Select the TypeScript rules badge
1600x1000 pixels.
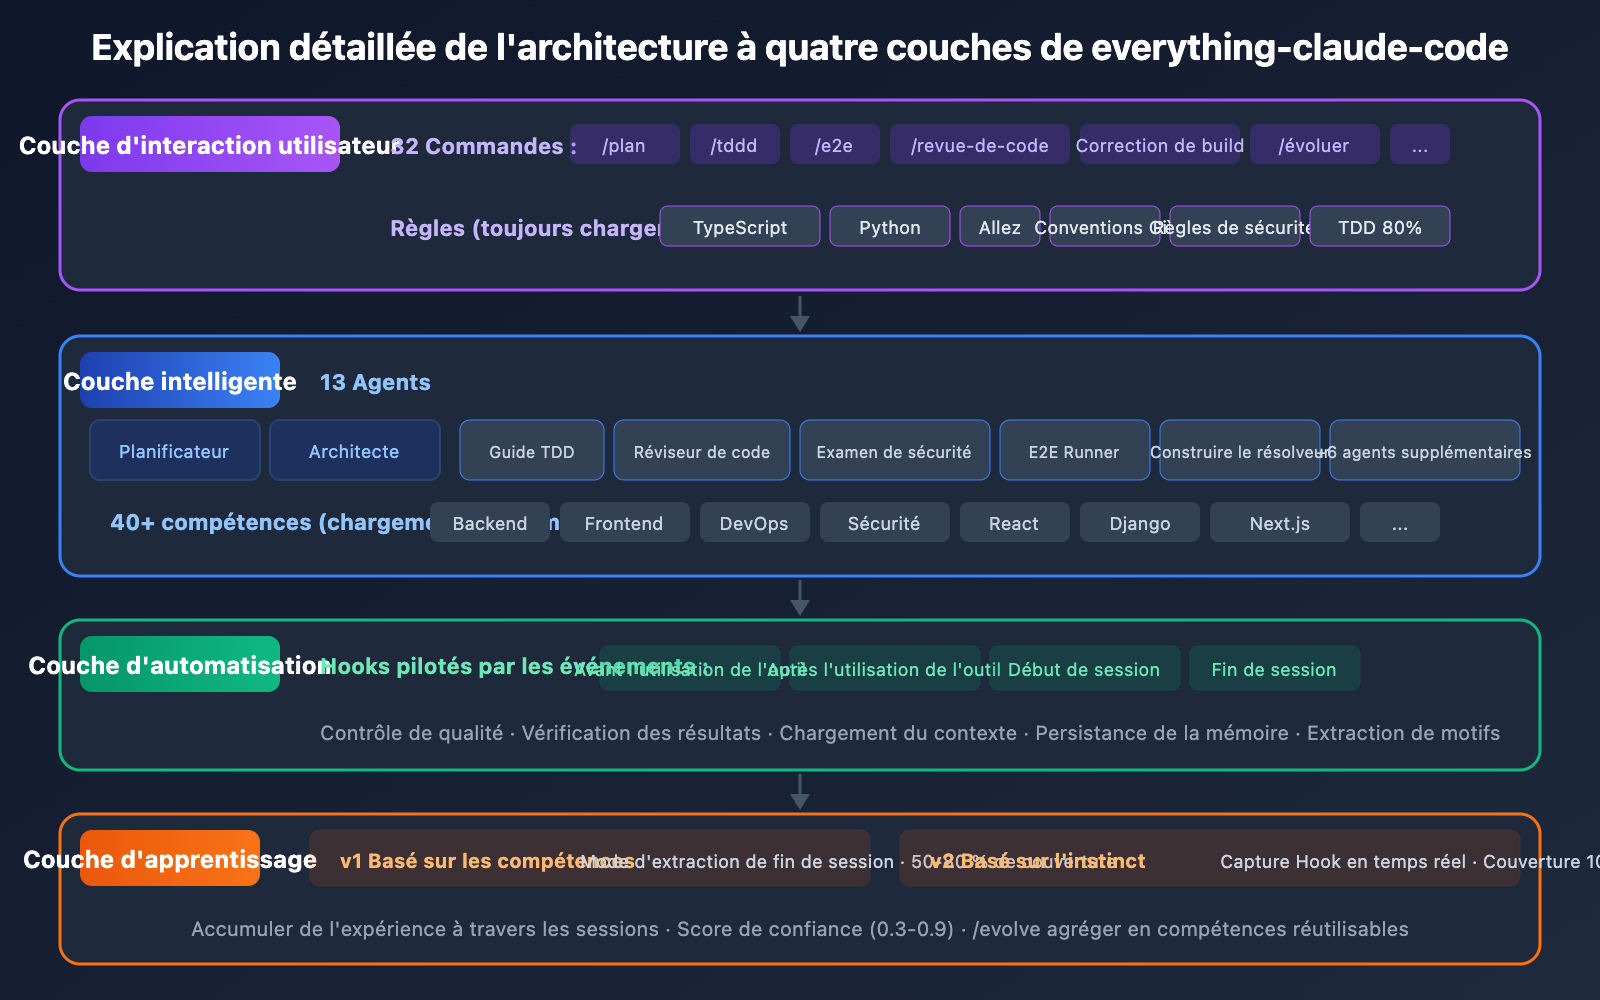740,226
